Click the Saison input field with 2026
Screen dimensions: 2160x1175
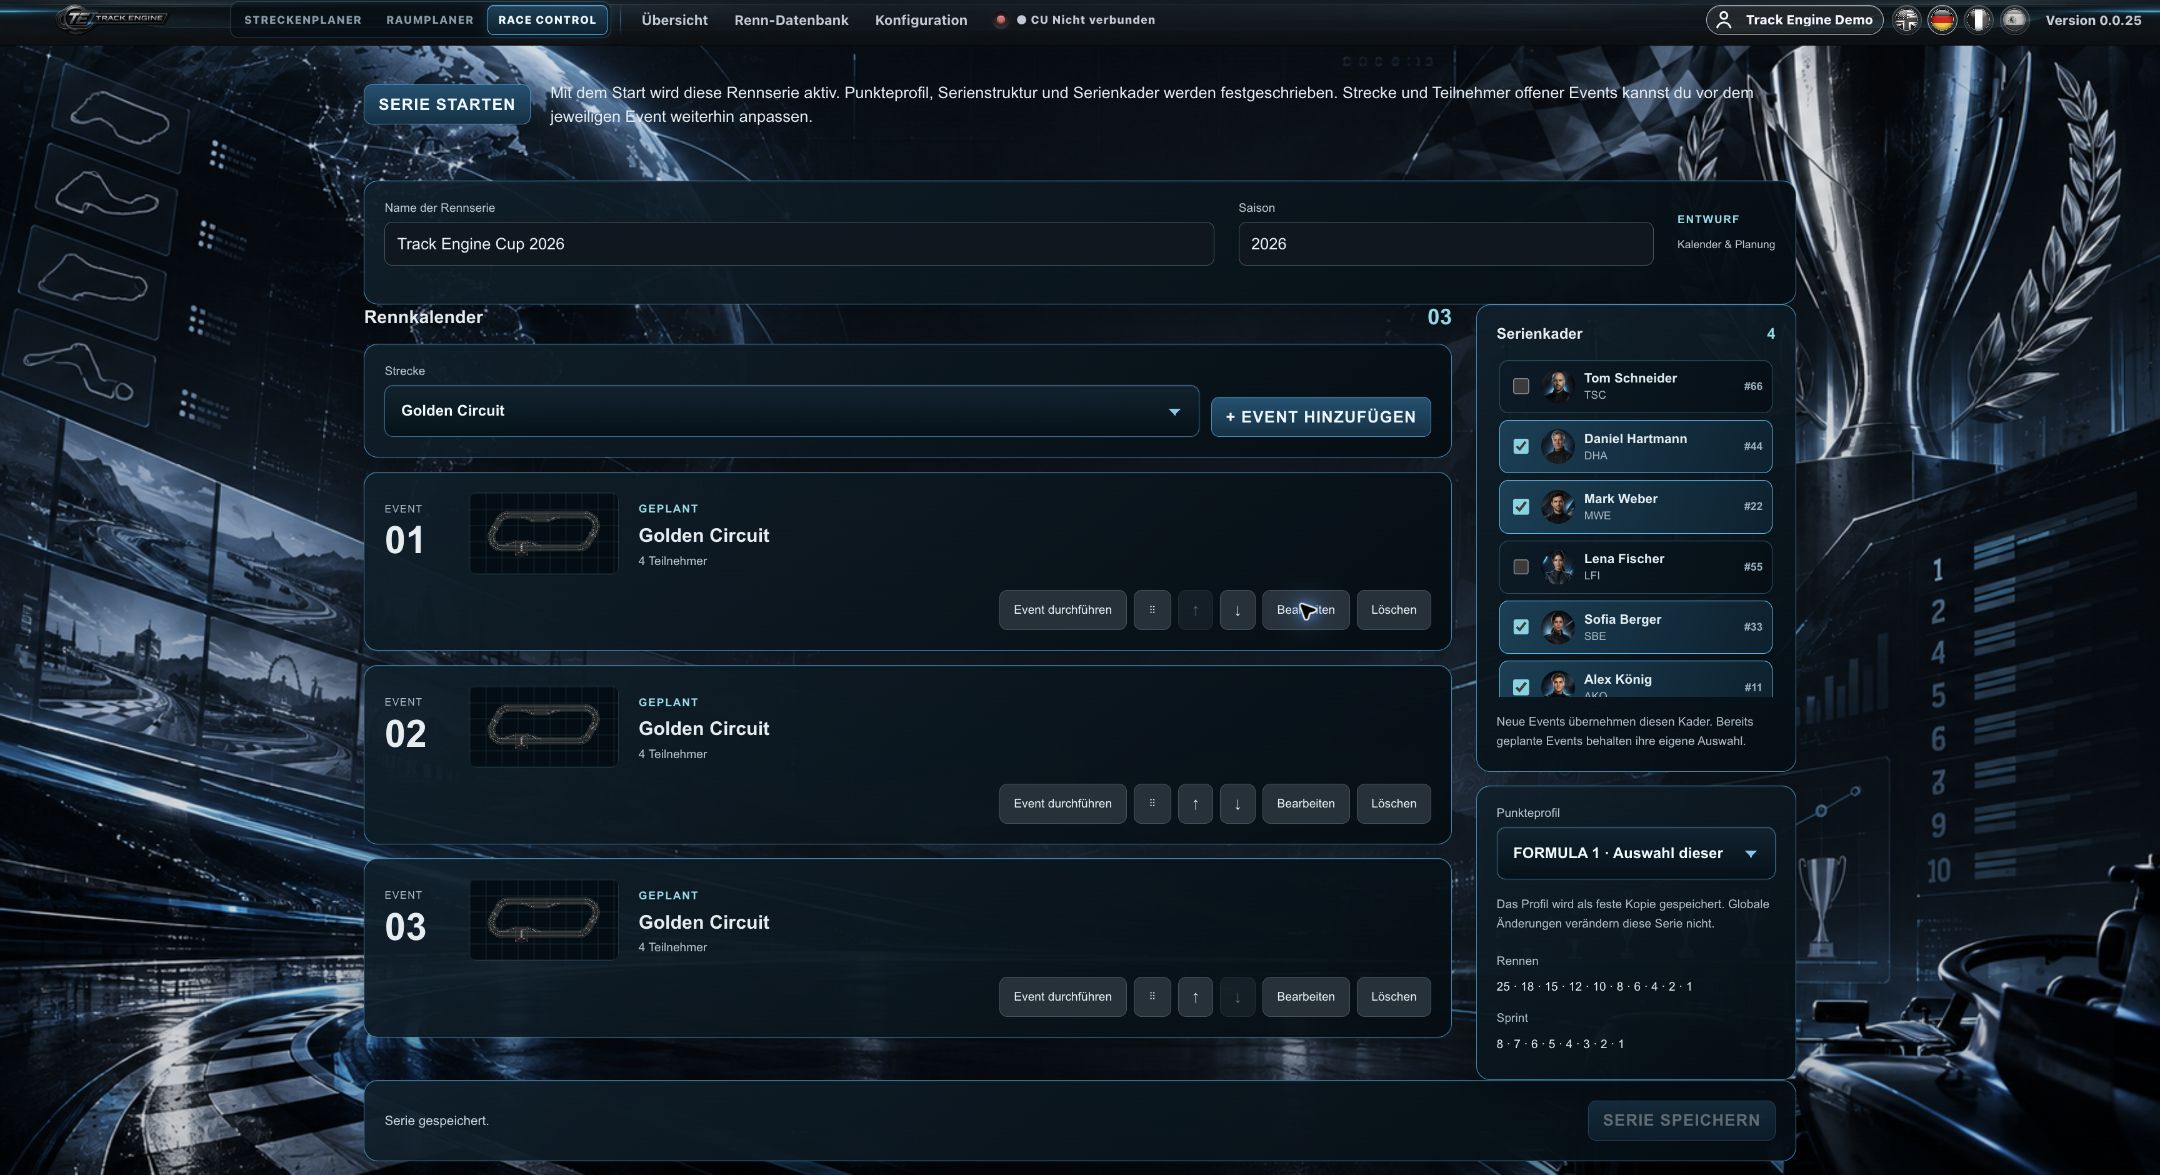click(x=1445, y=244)
